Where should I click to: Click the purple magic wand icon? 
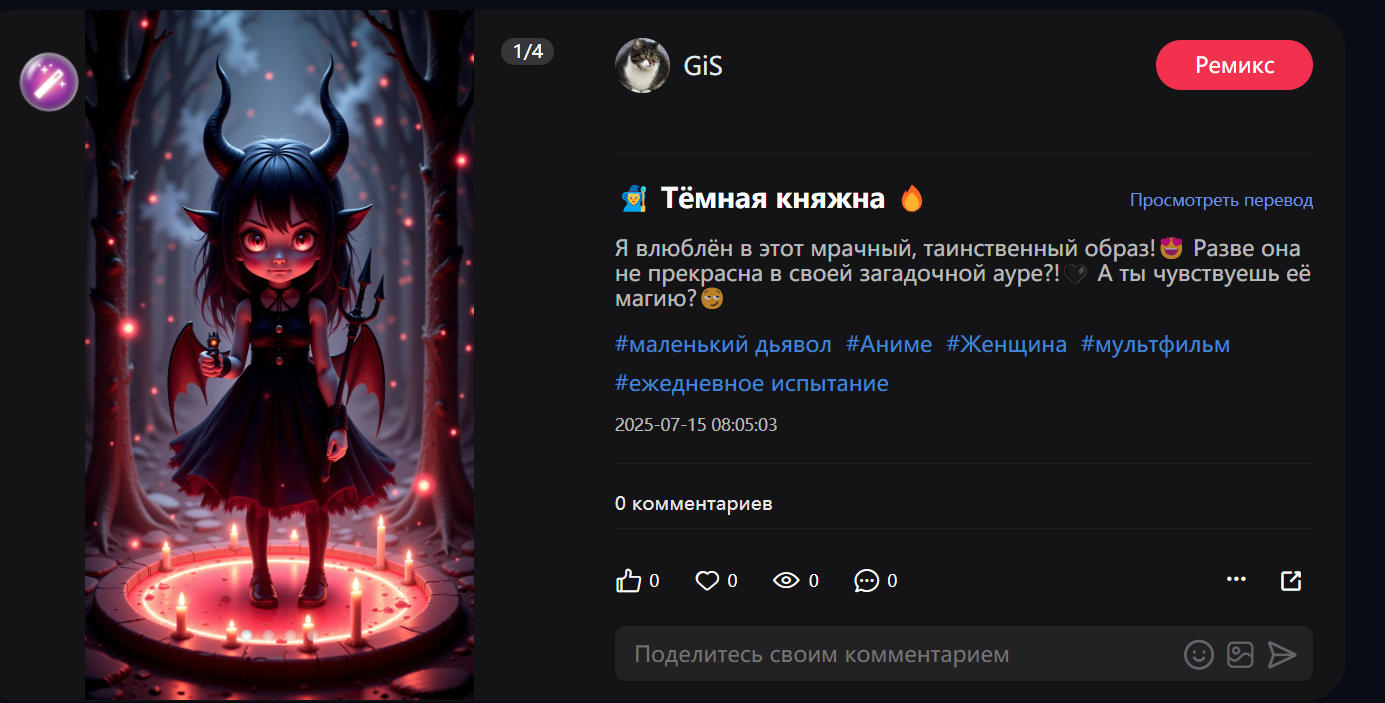49,82
